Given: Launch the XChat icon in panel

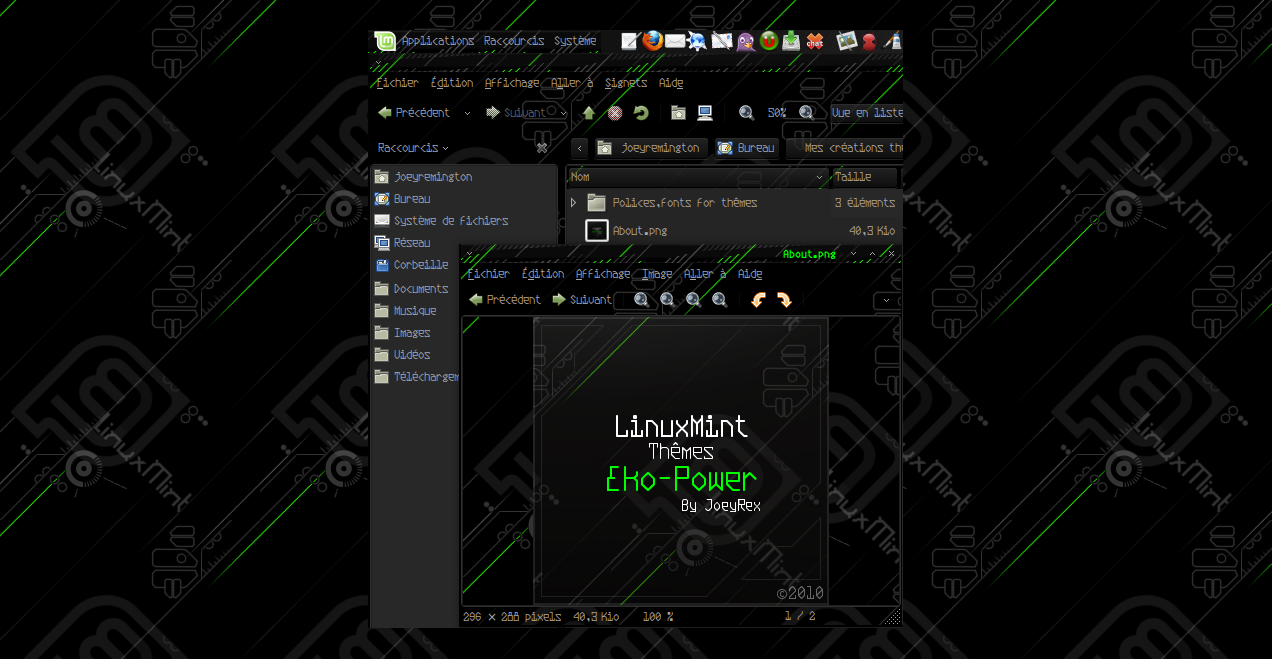Looking at the screenshot, I should pyautogui.click(x=814, y=41).
